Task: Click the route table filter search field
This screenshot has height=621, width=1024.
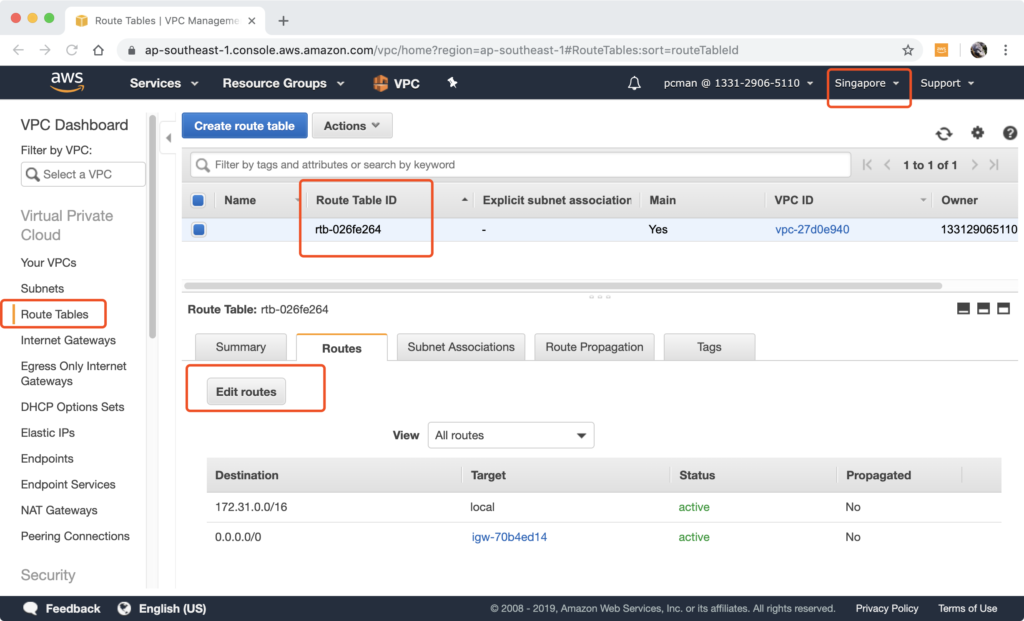Action: (520, 165)
